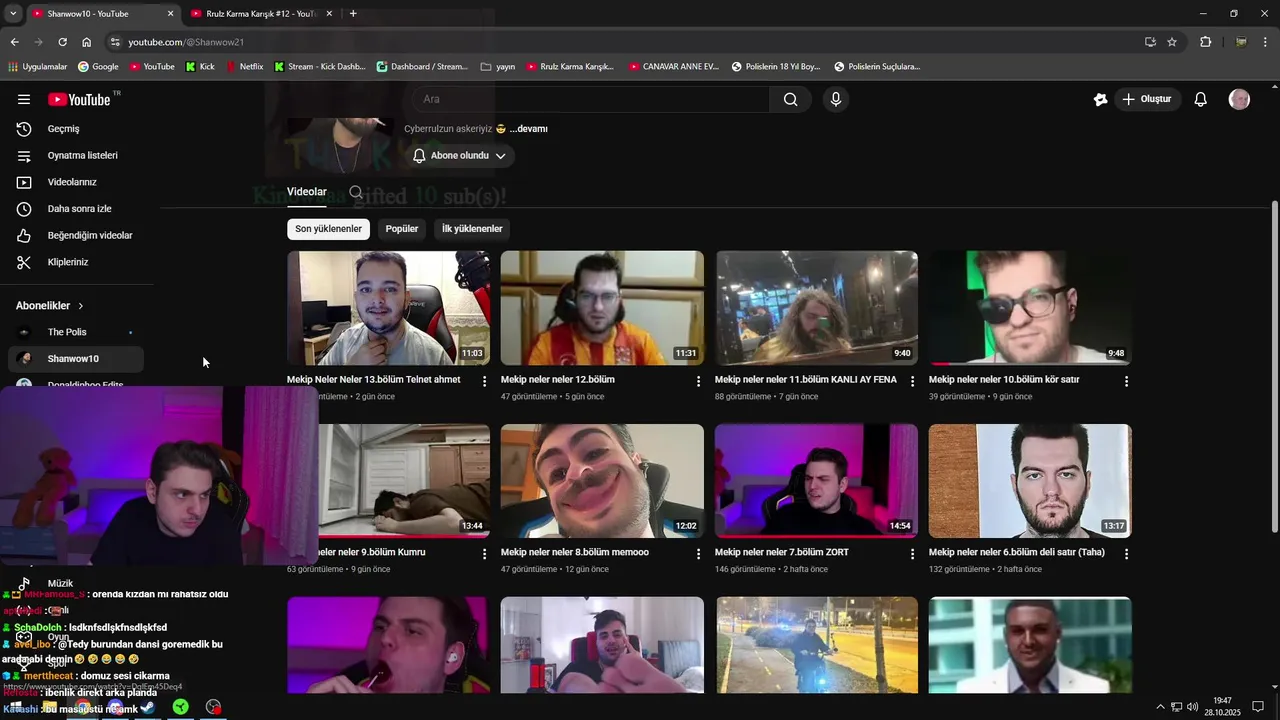Play 11.bölüm KANLI AY FENA thumbnail

pyautogui.click(x=816, y=308)
